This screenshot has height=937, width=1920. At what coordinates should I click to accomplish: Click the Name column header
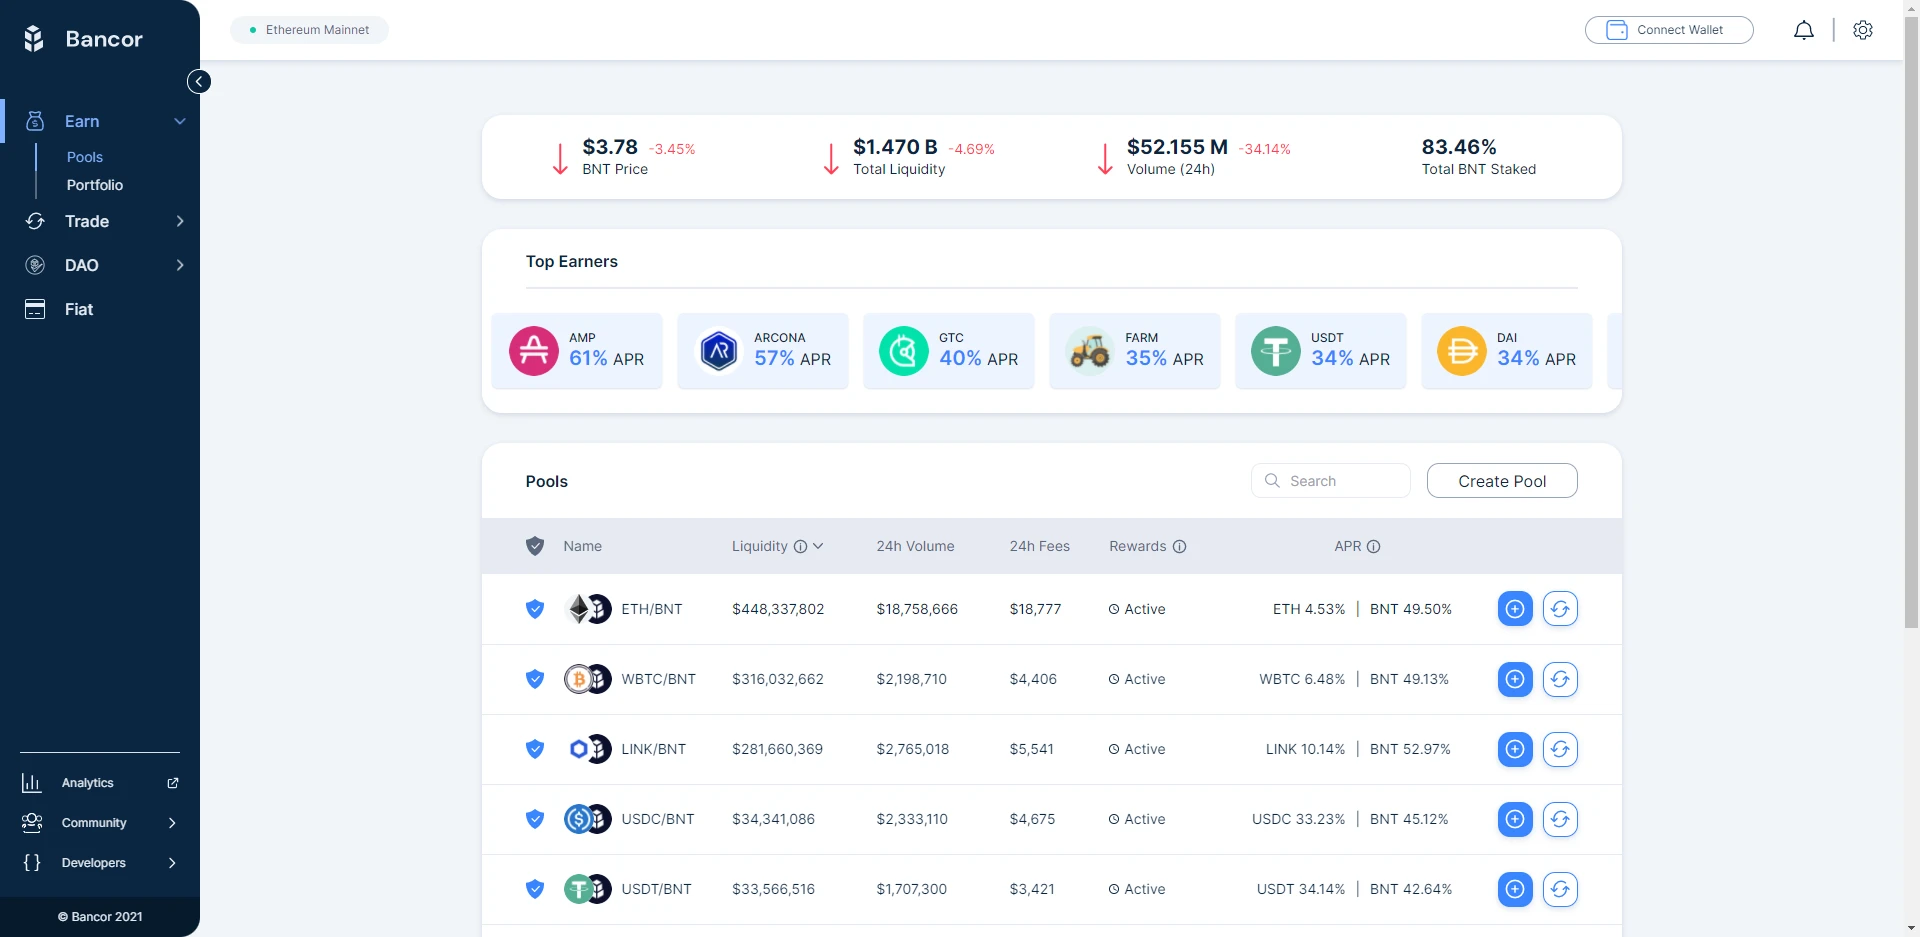click(582, 546)
